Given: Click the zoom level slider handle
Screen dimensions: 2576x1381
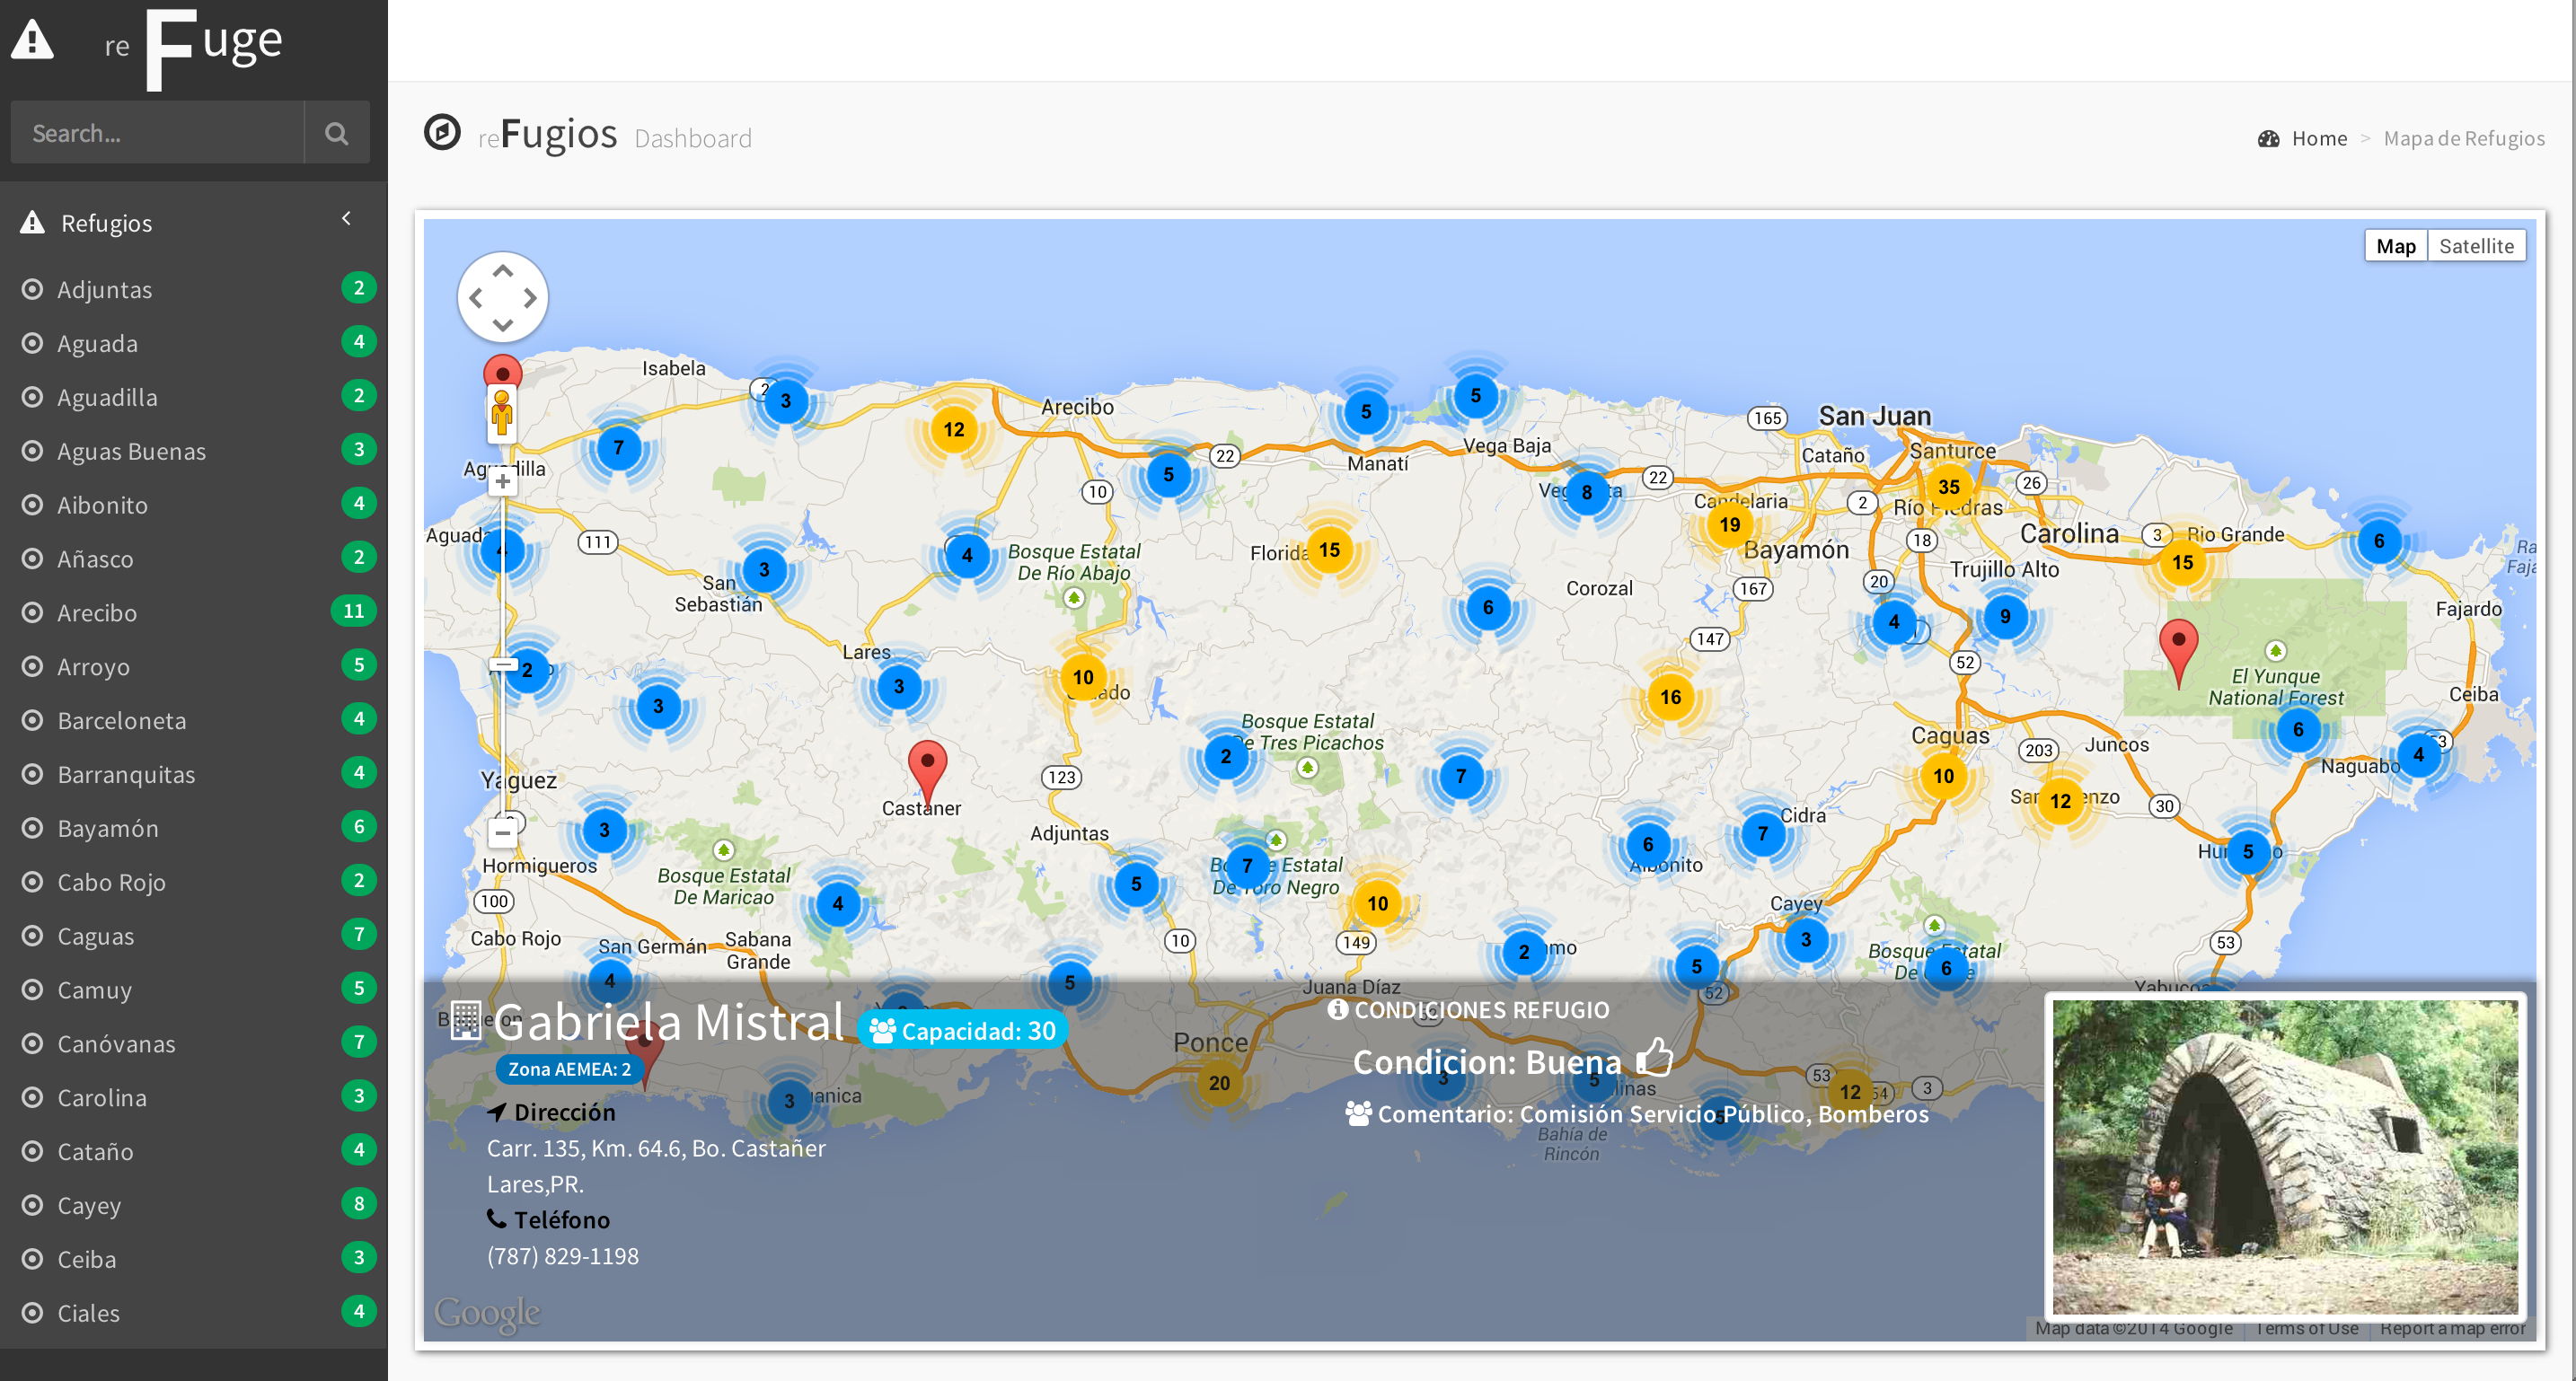Looking at the screenshot, I should click(x=502, y=665).
